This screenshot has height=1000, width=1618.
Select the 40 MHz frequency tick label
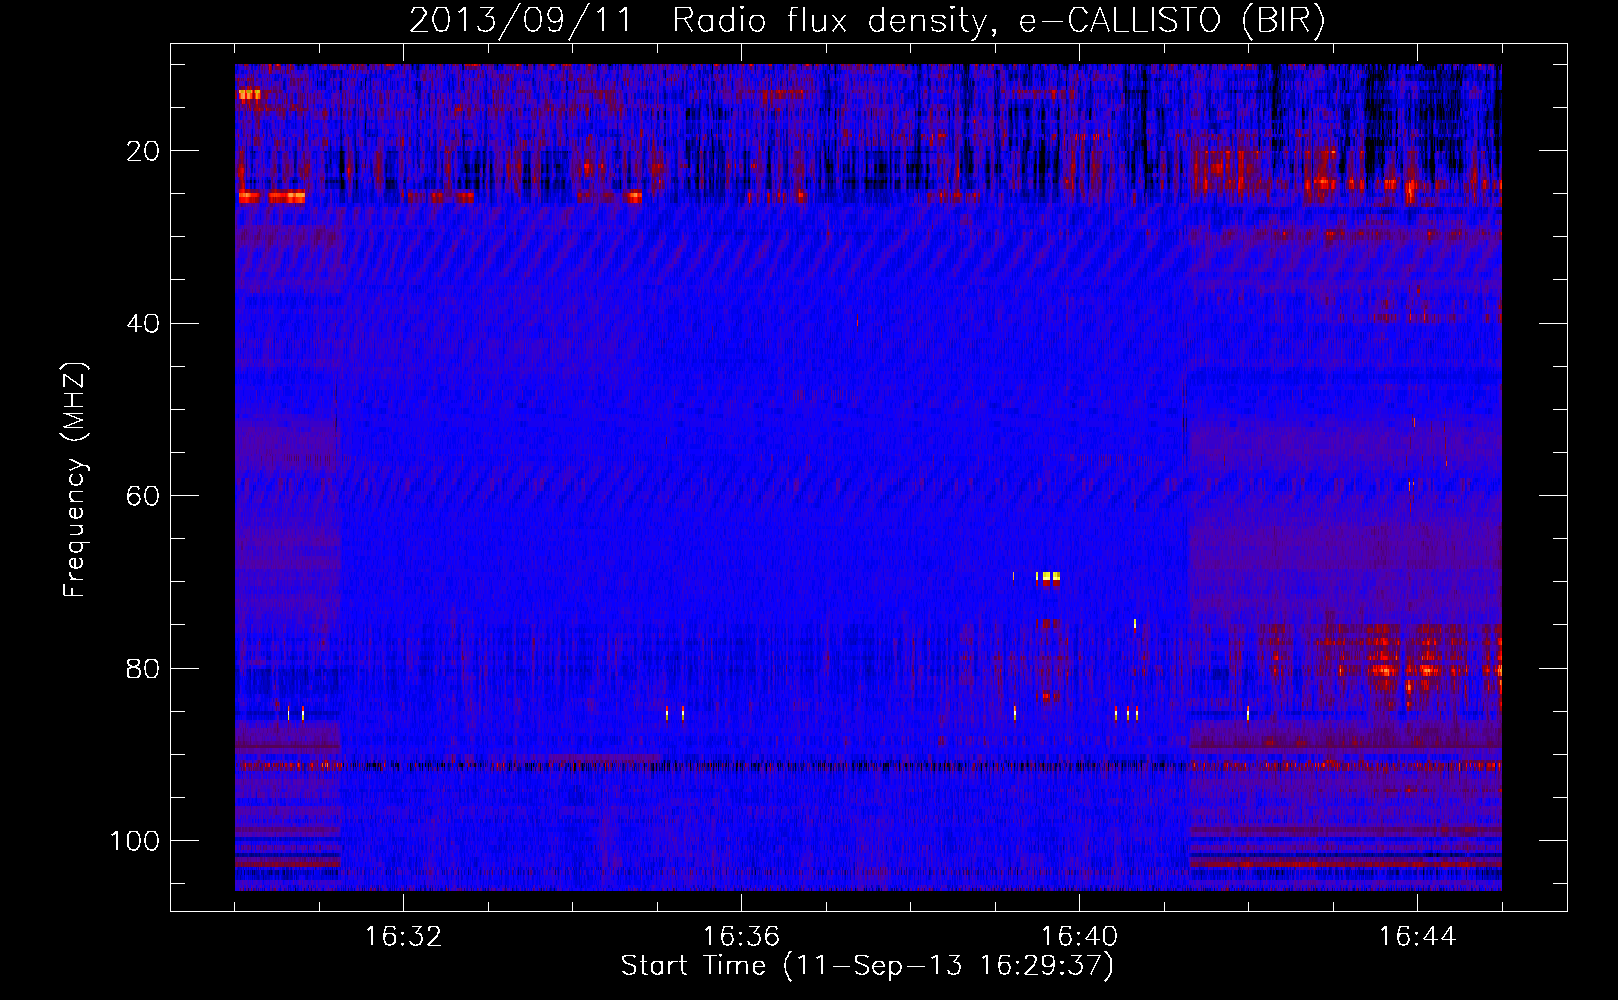(143, 324)
